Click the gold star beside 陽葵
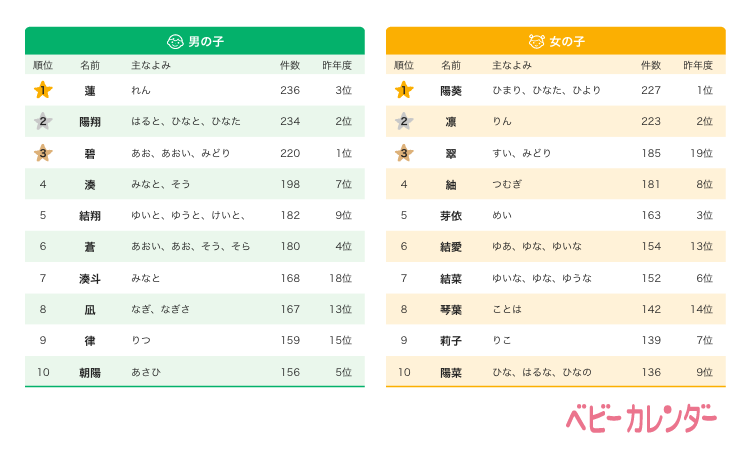This screenshot has height=450, width=750. [403, 90]
